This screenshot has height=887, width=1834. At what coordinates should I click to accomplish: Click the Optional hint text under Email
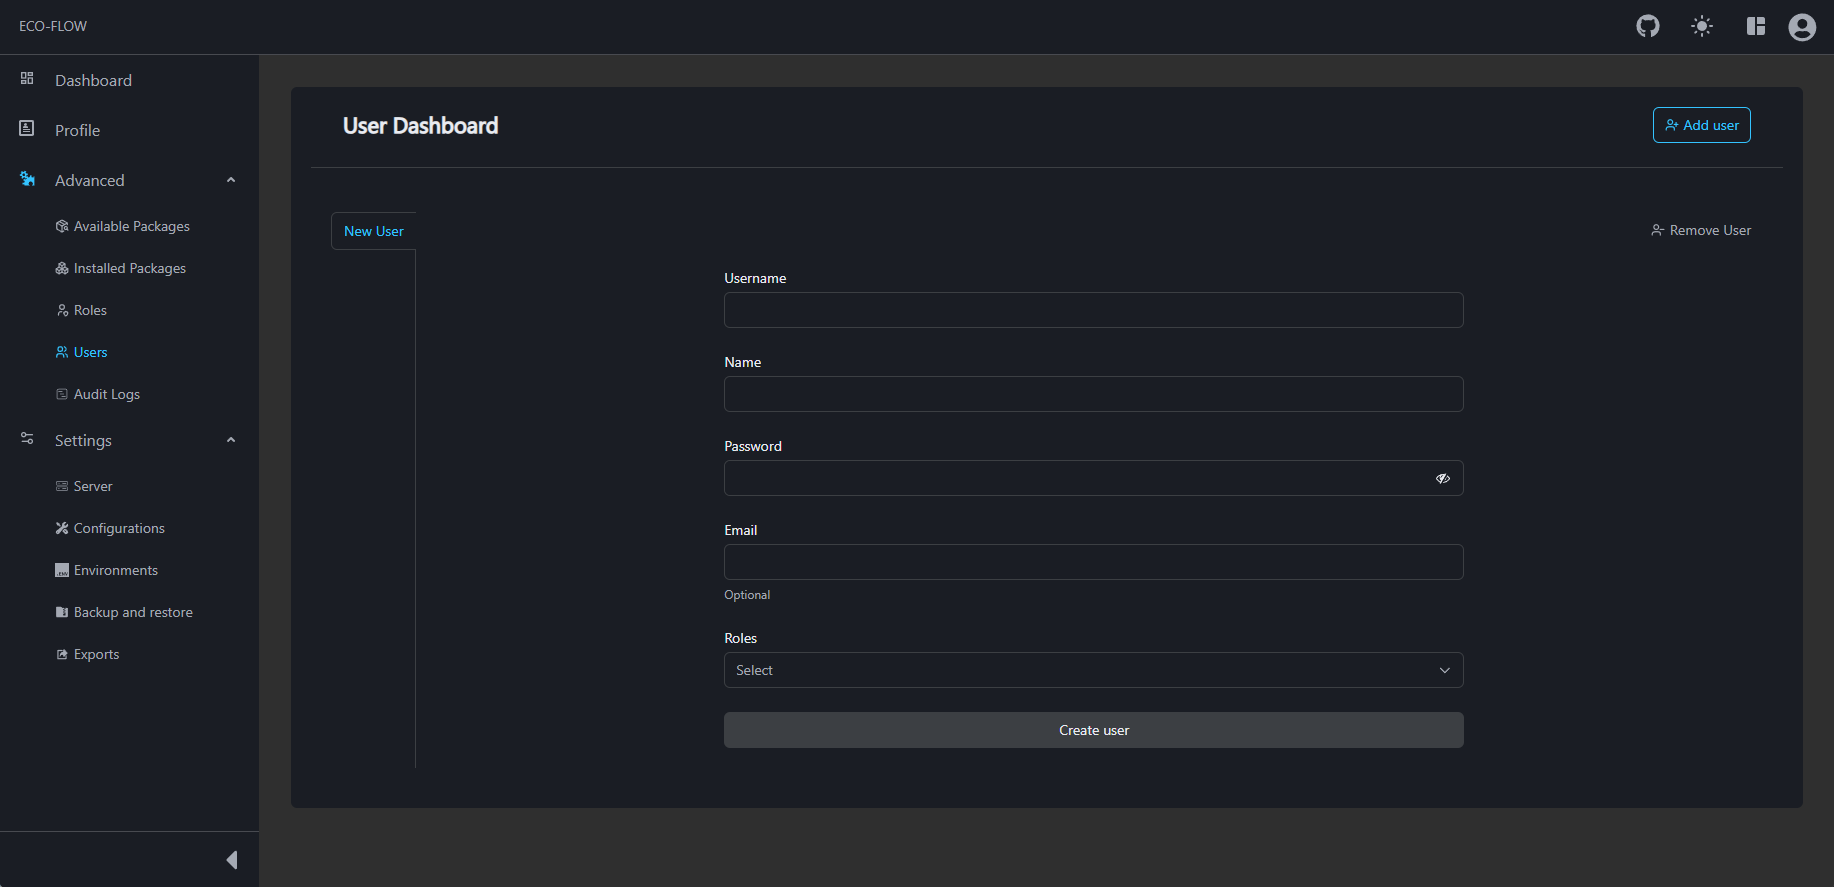pyautogui.click(x=747, y=595)
